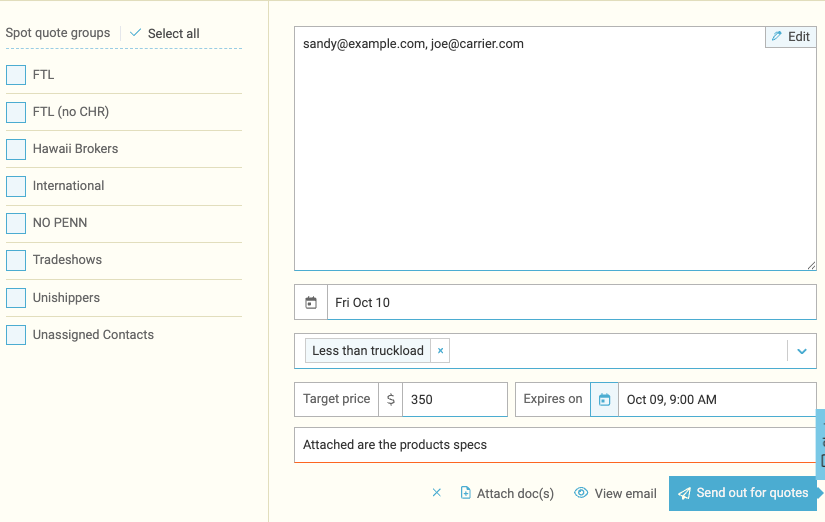
Task: Tick the Hawaii Brokers checkbox
Action: 16,149
